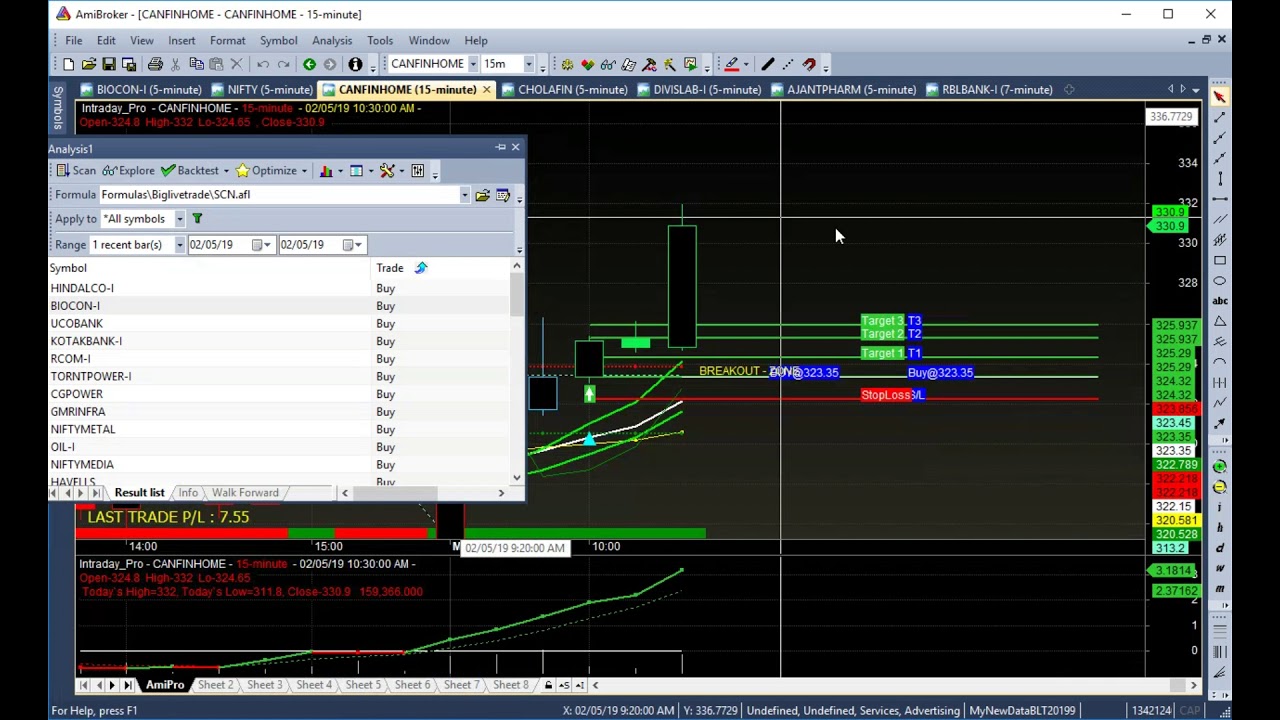This screenshot has height=720, width=1280.
Task: Select the line color pencil tool
Action: coord(732,64)
